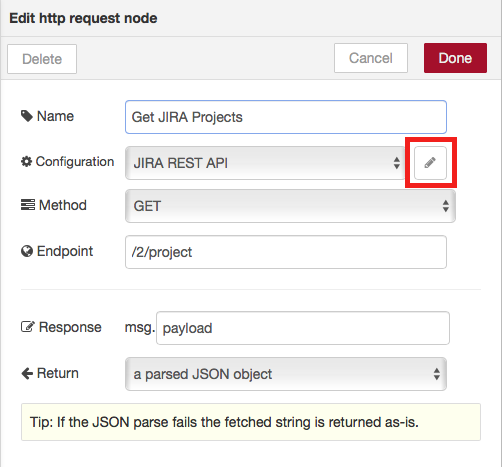This screenshot has height=467, width=502.
Task: Click the left arrow icon beside Return
Action: coord(27,373)
